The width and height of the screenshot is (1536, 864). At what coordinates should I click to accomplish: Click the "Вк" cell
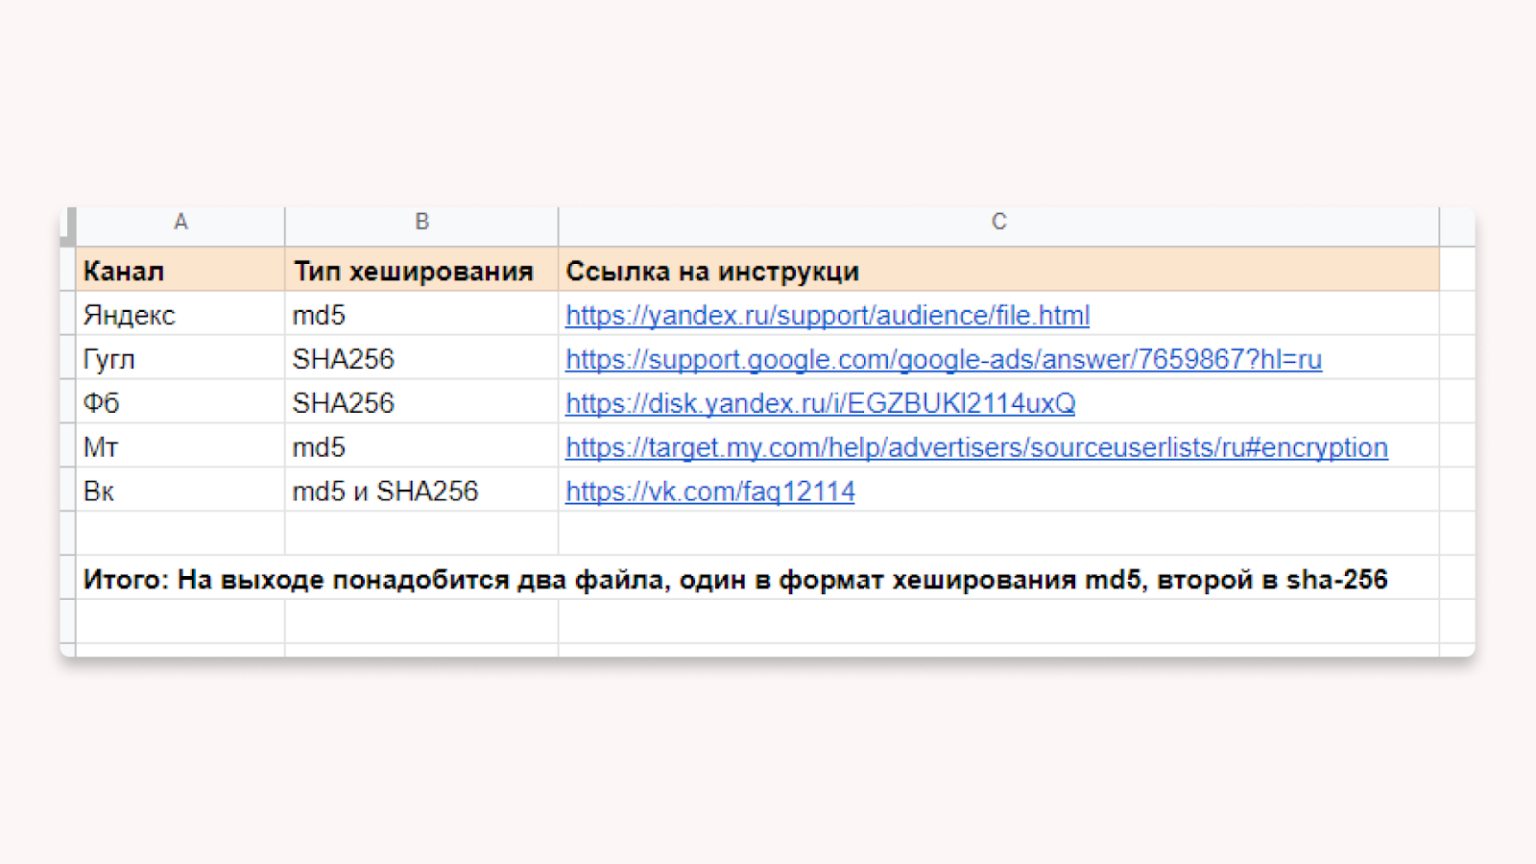coord(180,491)
